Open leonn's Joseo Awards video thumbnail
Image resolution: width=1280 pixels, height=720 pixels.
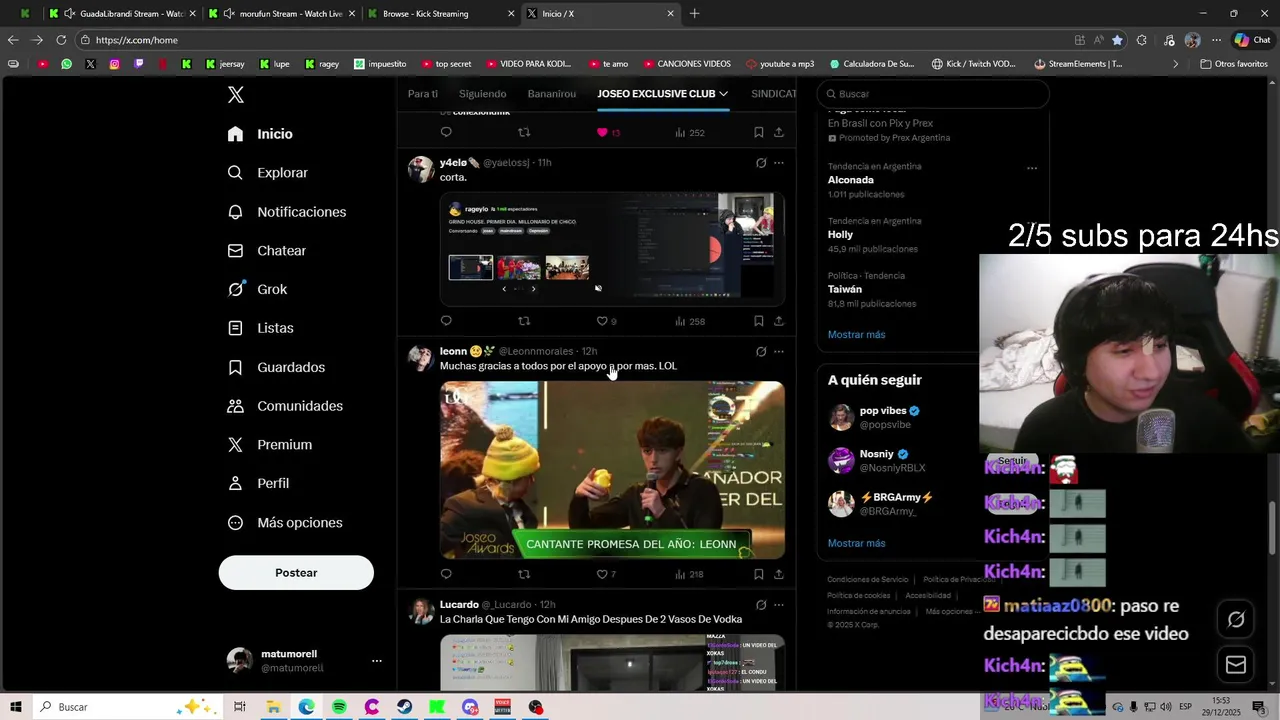tap(612, 469)
